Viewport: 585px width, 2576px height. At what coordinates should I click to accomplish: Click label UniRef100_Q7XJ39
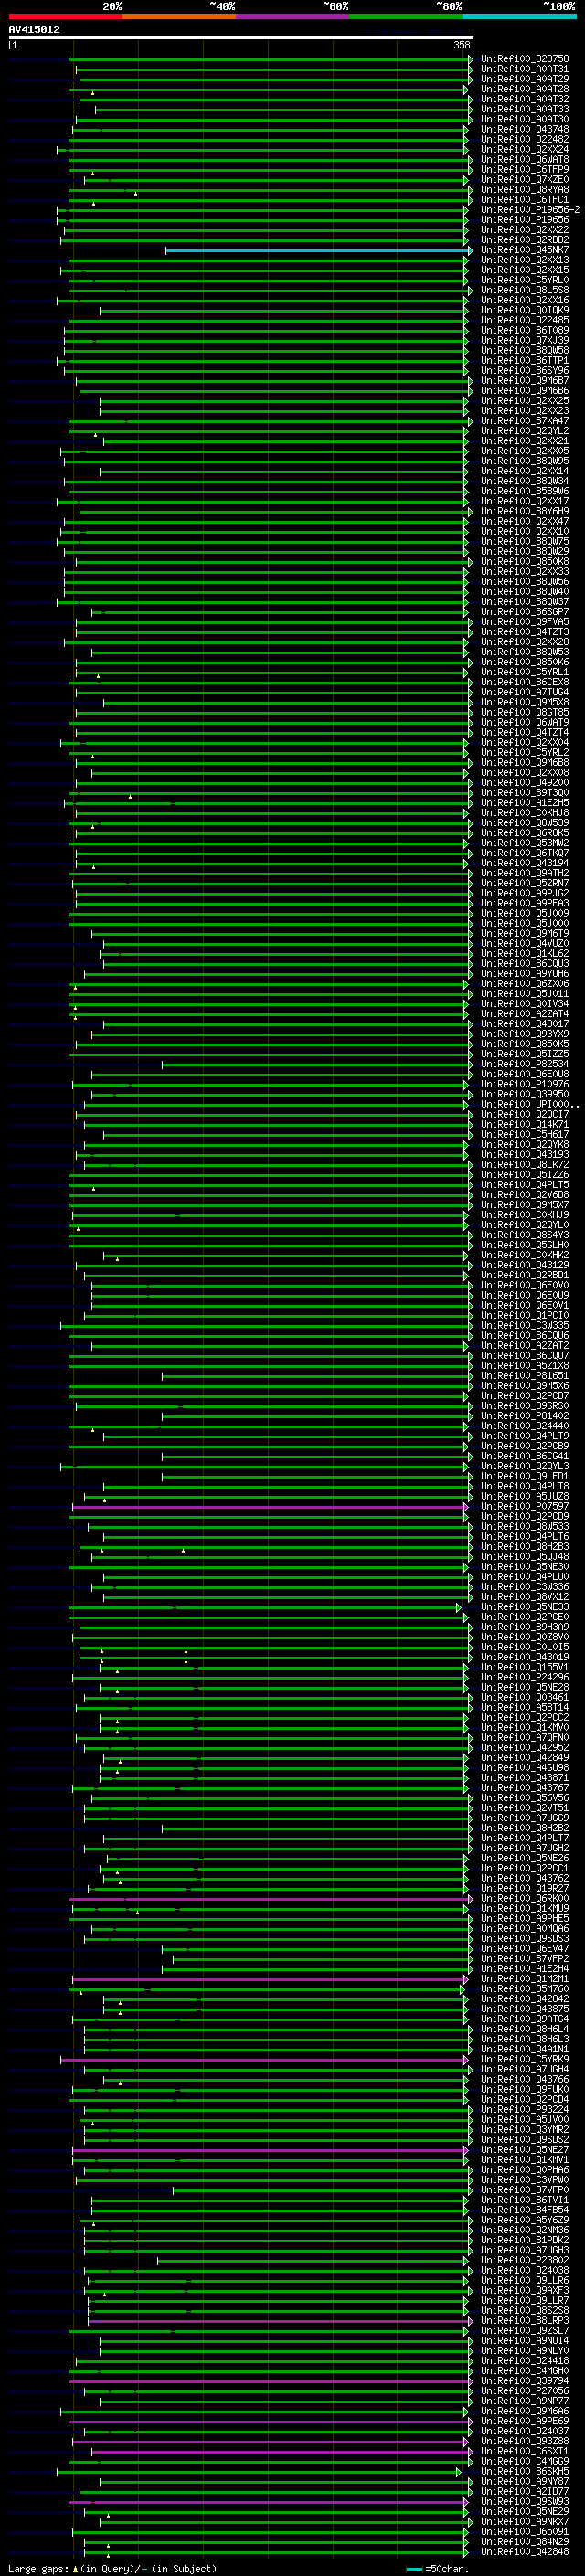(x=525, y=340)
